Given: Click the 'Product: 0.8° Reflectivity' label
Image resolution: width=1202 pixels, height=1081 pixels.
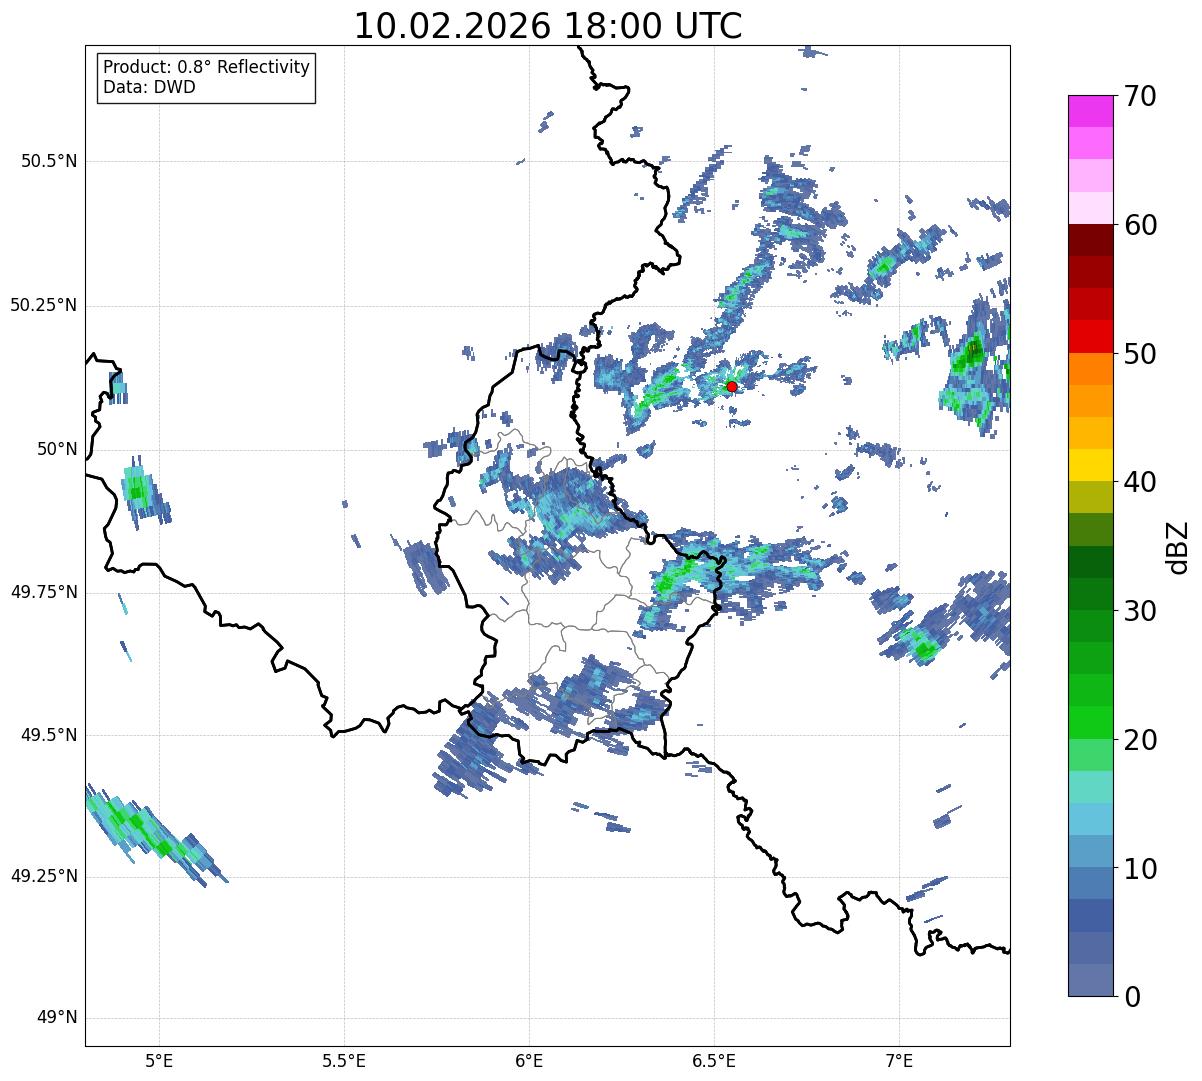Looking at the screenshot, I should 207,67.
